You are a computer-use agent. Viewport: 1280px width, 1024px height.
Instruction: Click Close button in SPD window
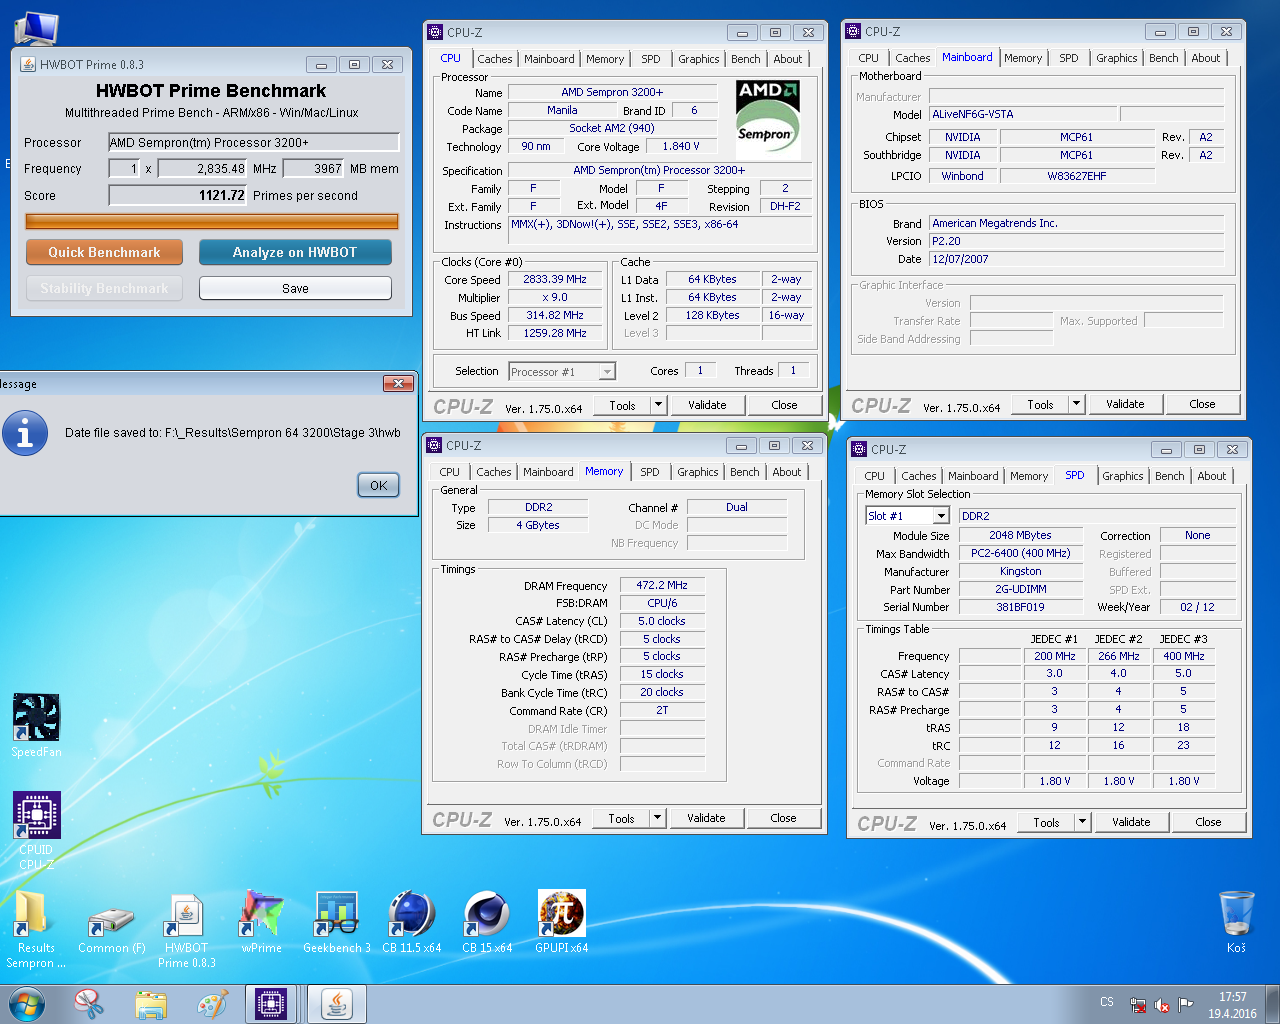click(1208, 822)
